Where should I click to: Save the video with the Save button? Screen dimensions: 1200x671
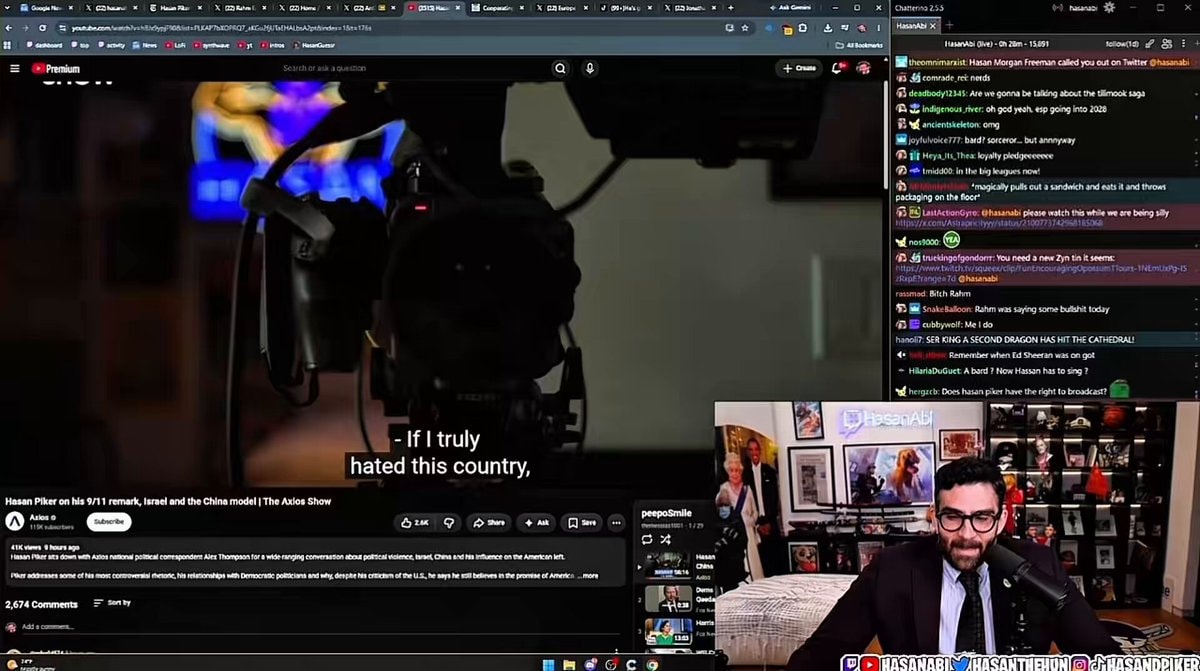[581, 522]
